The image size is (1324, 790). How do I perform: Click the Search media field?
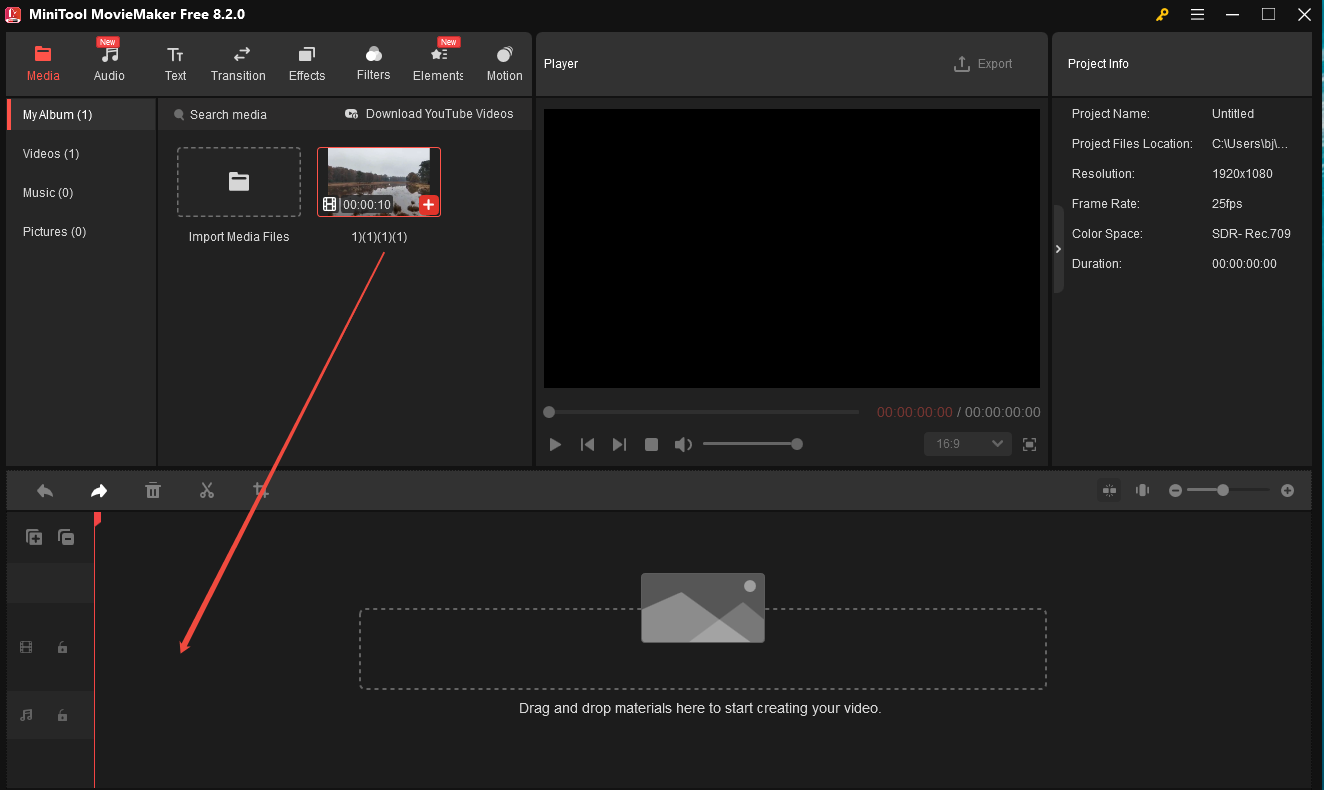[228, 114]
